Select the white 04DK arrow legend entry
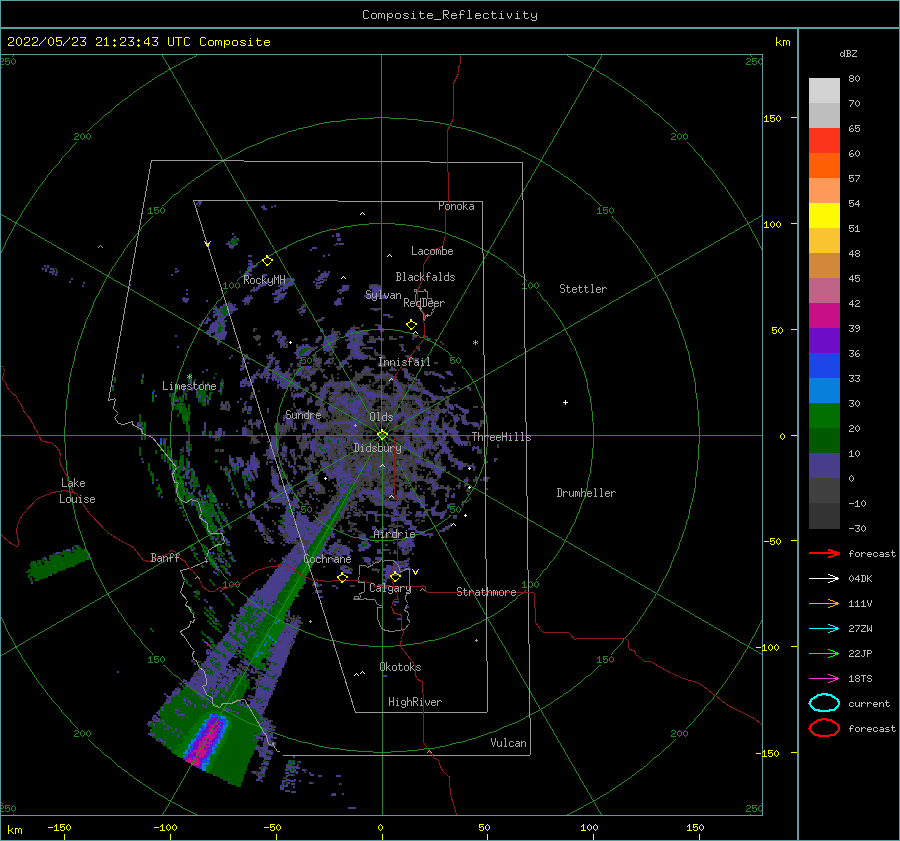Image resolution: width=900 pixels, height=841 pixels. click(x=824, y=578)
